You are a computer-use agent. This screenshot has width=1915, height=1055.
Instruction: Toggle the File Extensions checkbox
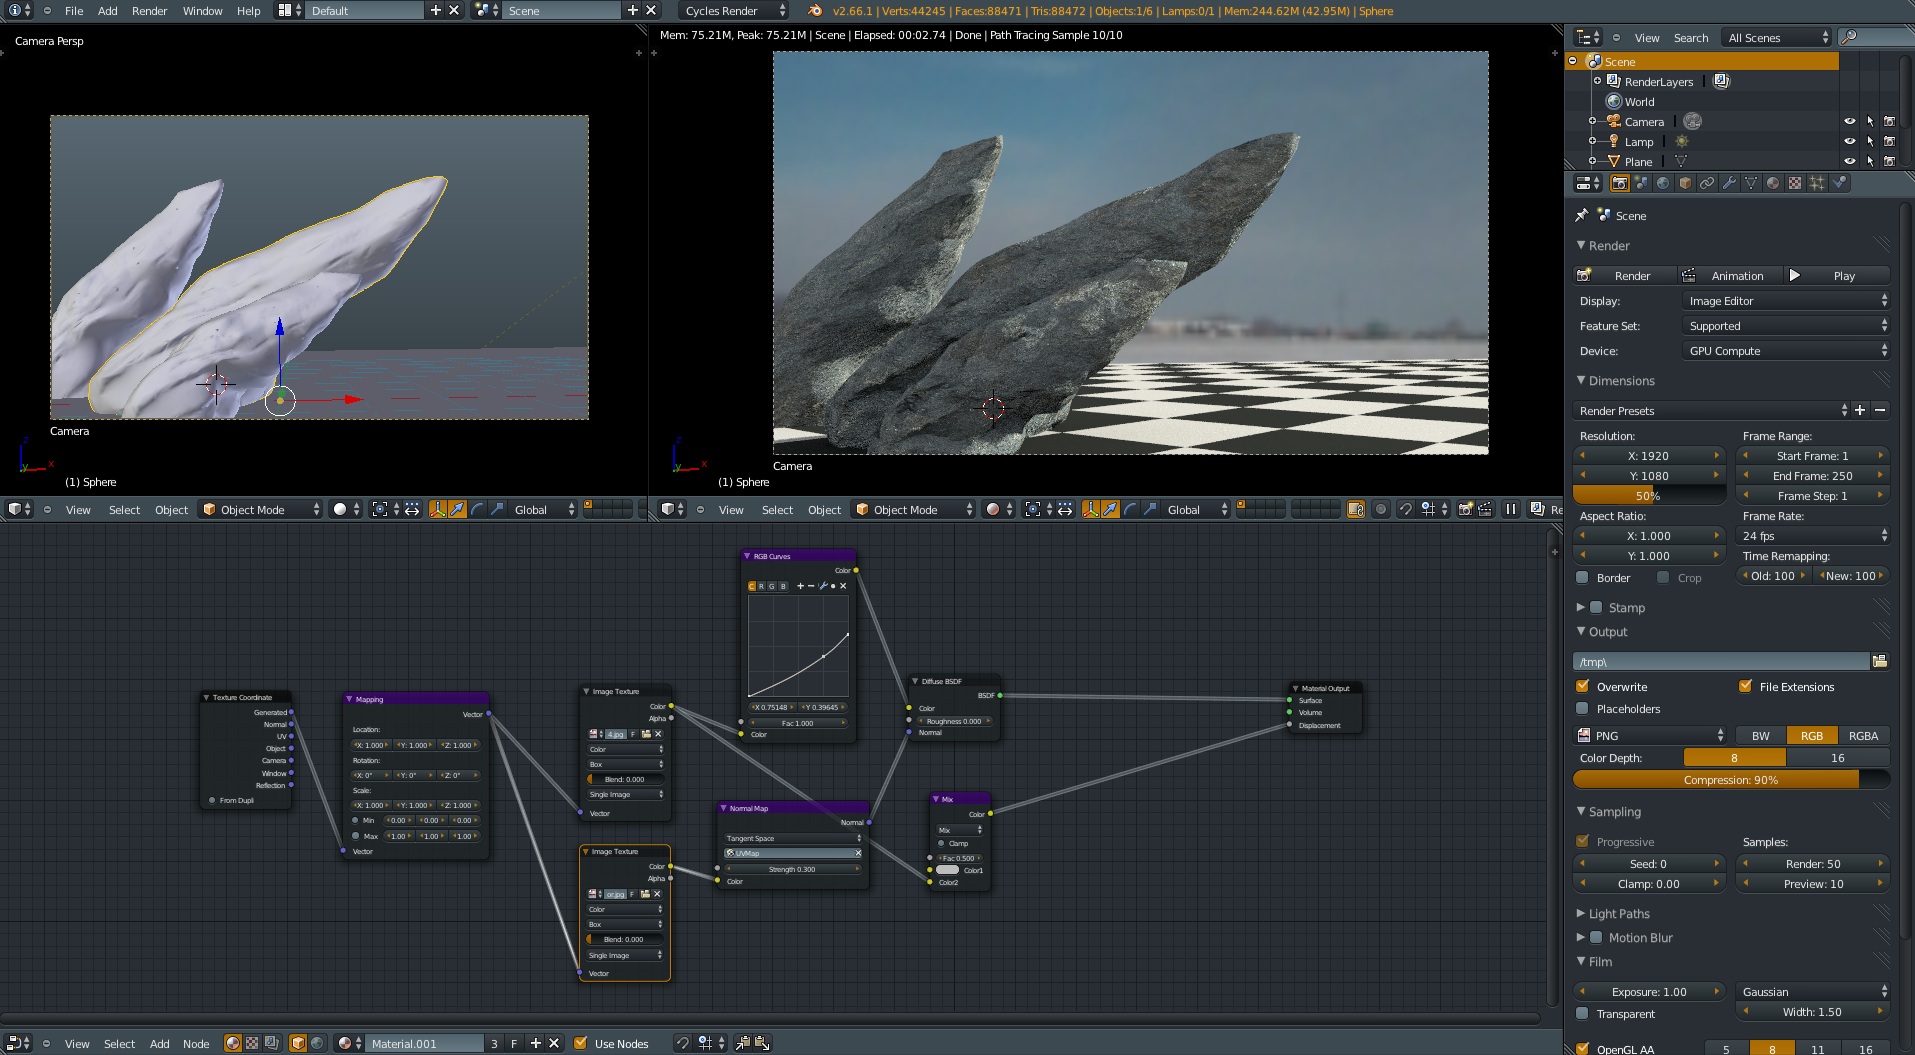click(1745, 686)
